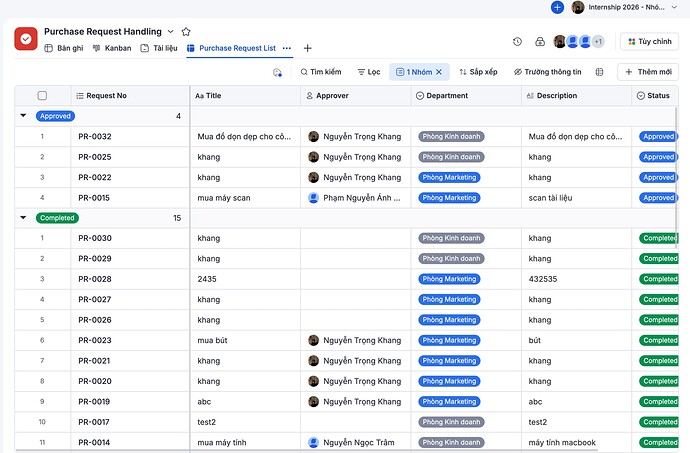690x453 pixels.
Task: Open record PR-0019
Action: 94,401
